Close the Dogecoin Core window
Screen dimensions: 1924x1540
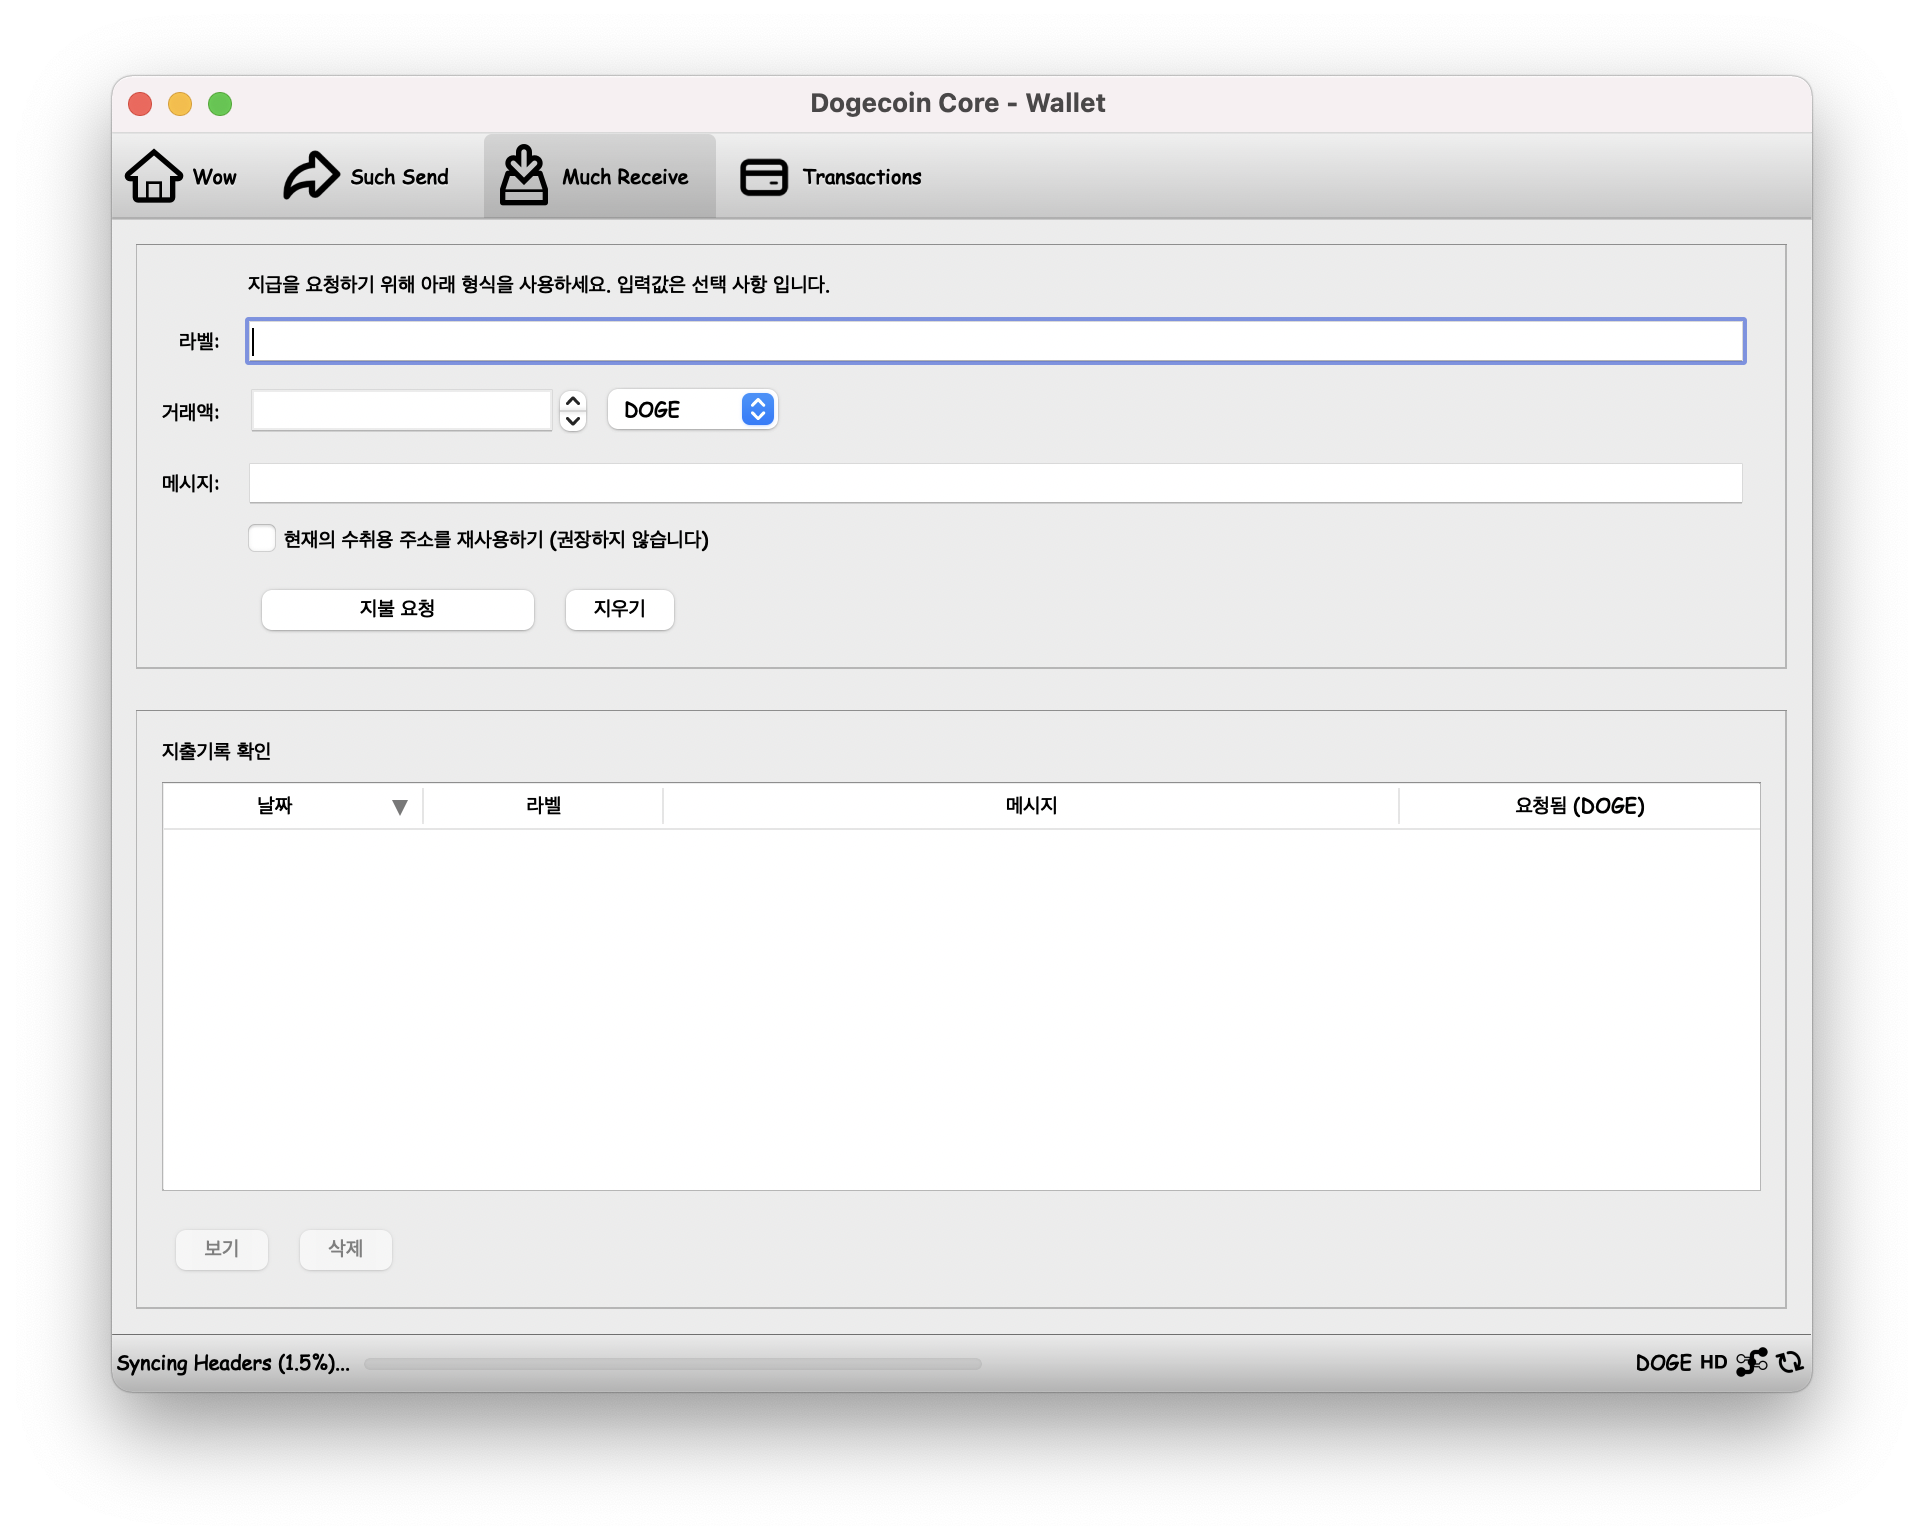pos(140,104)
